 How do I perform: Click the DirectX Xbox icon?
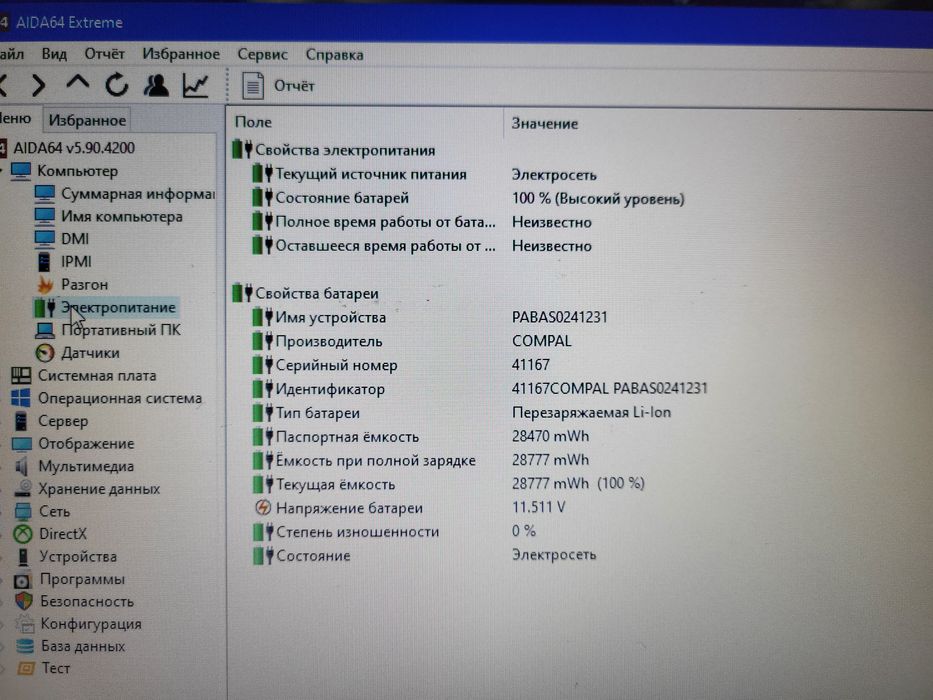tap(23, 534)
